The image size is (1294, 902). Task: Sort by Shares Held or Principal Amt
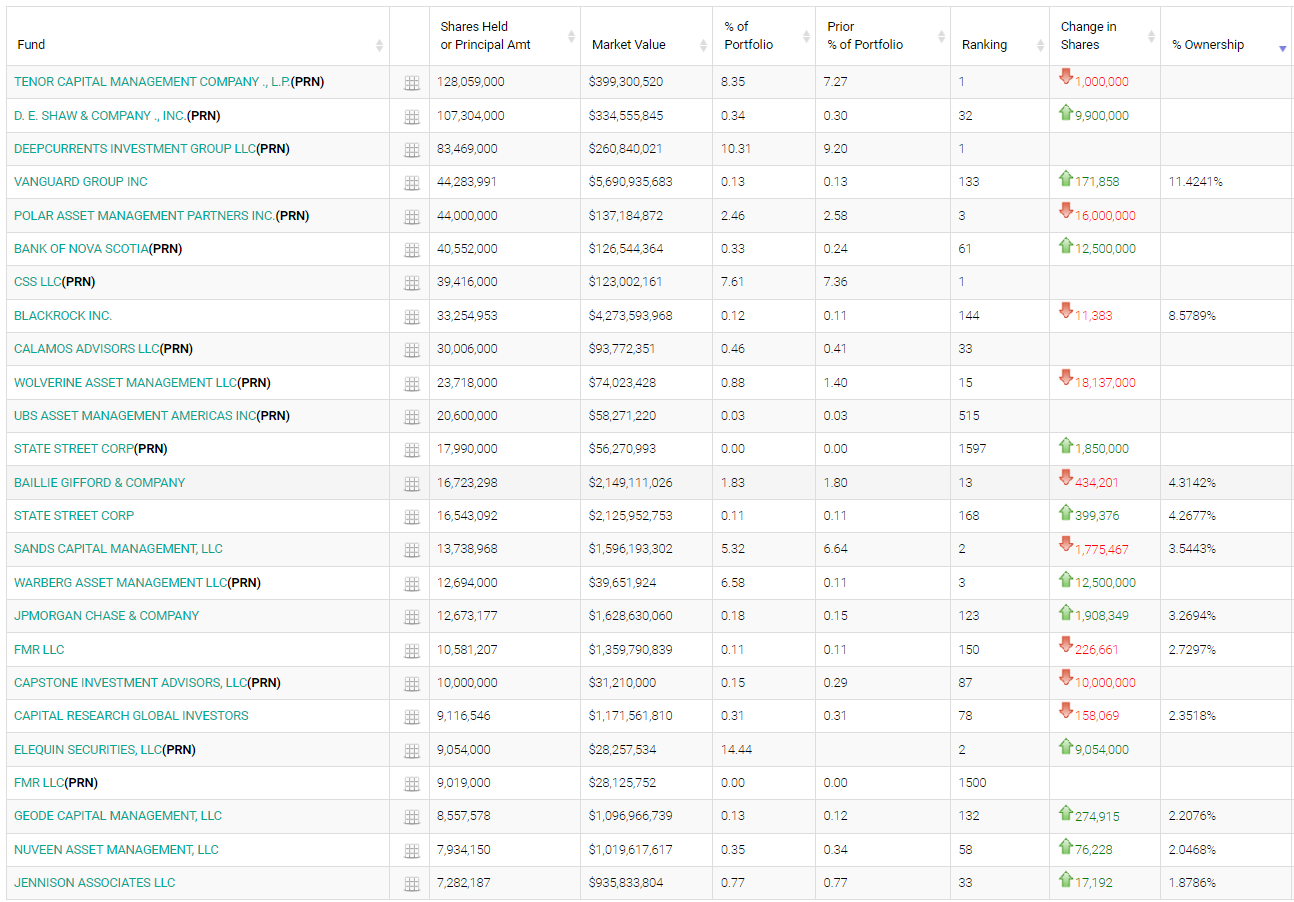pyautogui.click(x=571, y=36)
